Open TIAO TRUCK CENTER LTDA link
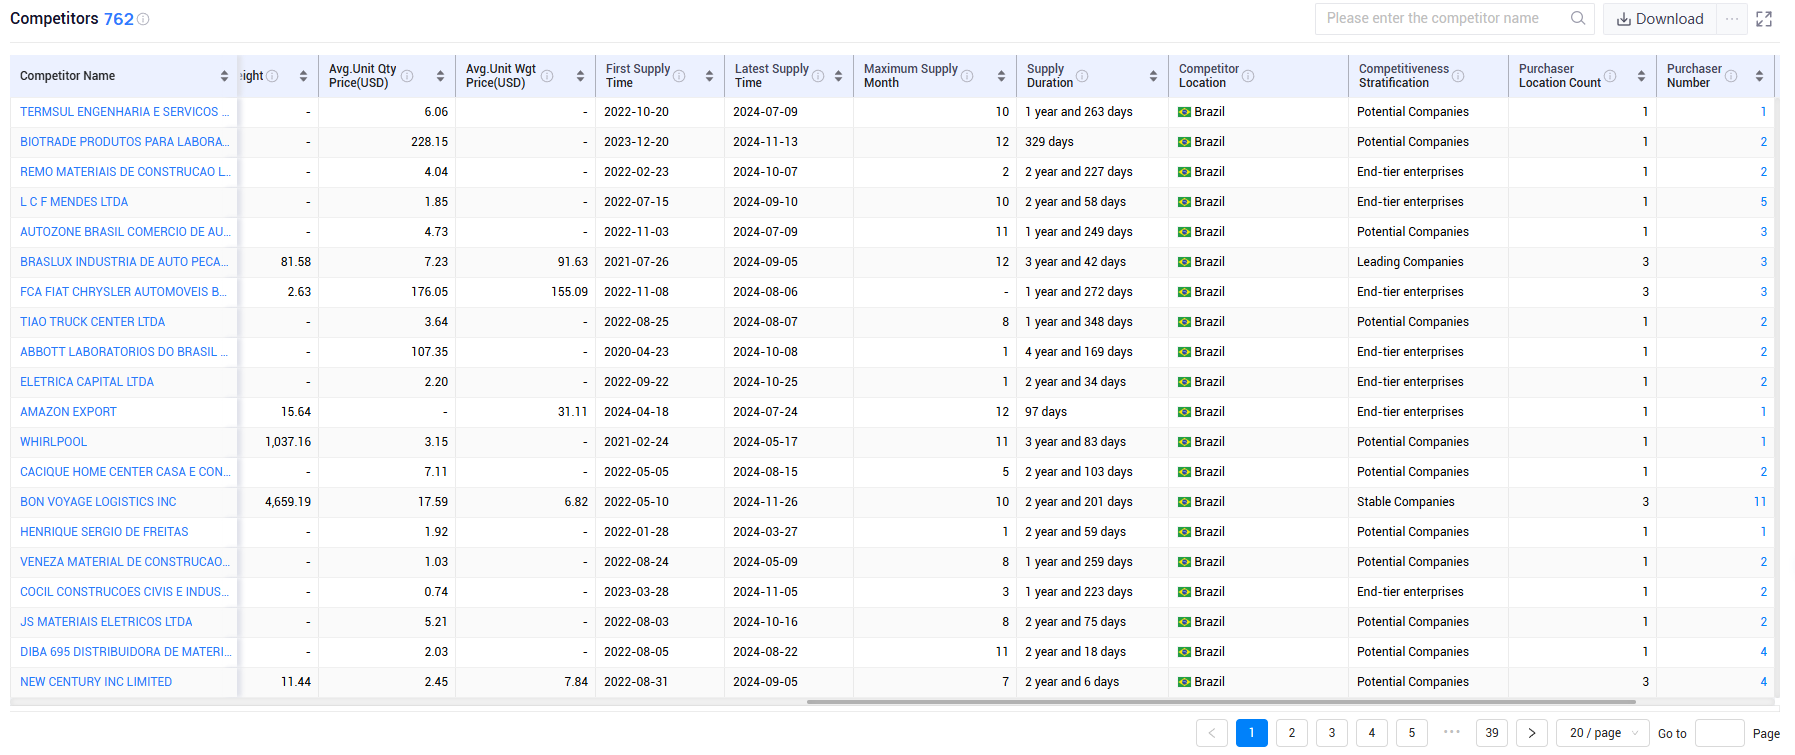The width and height of the screenshot is (1795, 755). click(93, 322)
